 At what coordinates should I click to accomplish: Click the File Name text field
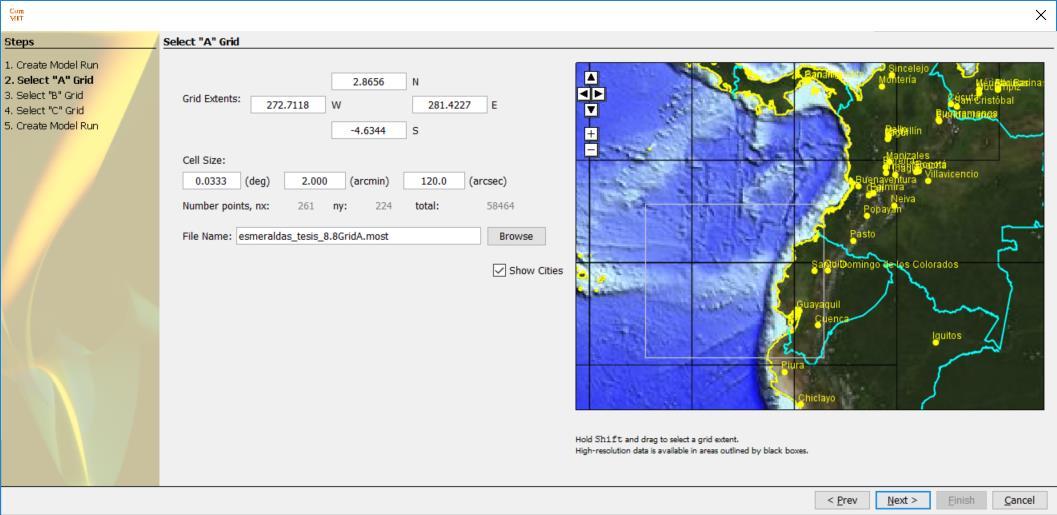[359, 236]
